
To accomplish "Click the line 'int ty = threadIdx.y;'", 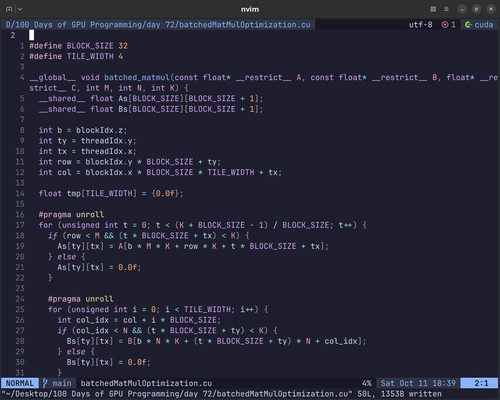I will 87,141.
